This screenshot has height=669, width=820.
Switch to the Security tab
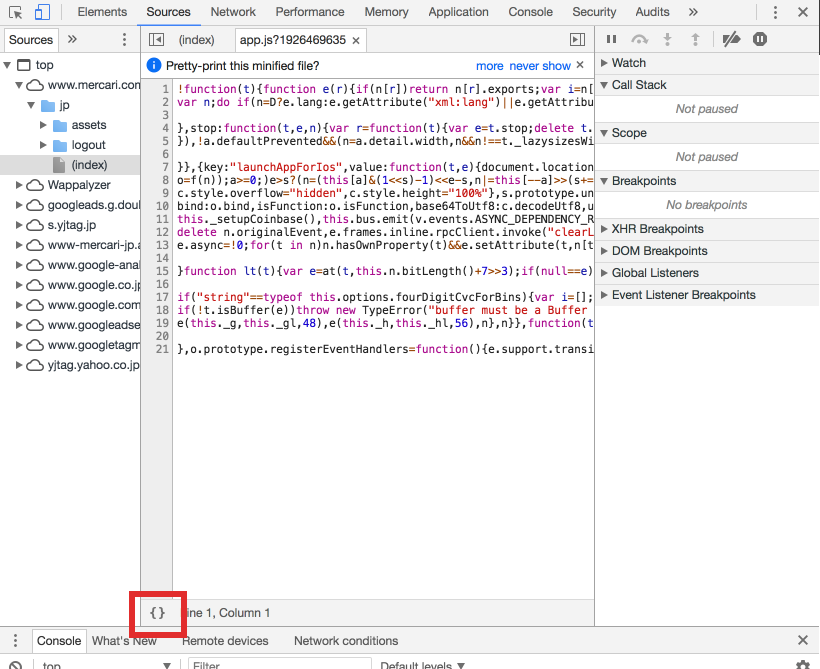[x=594, y=12]
